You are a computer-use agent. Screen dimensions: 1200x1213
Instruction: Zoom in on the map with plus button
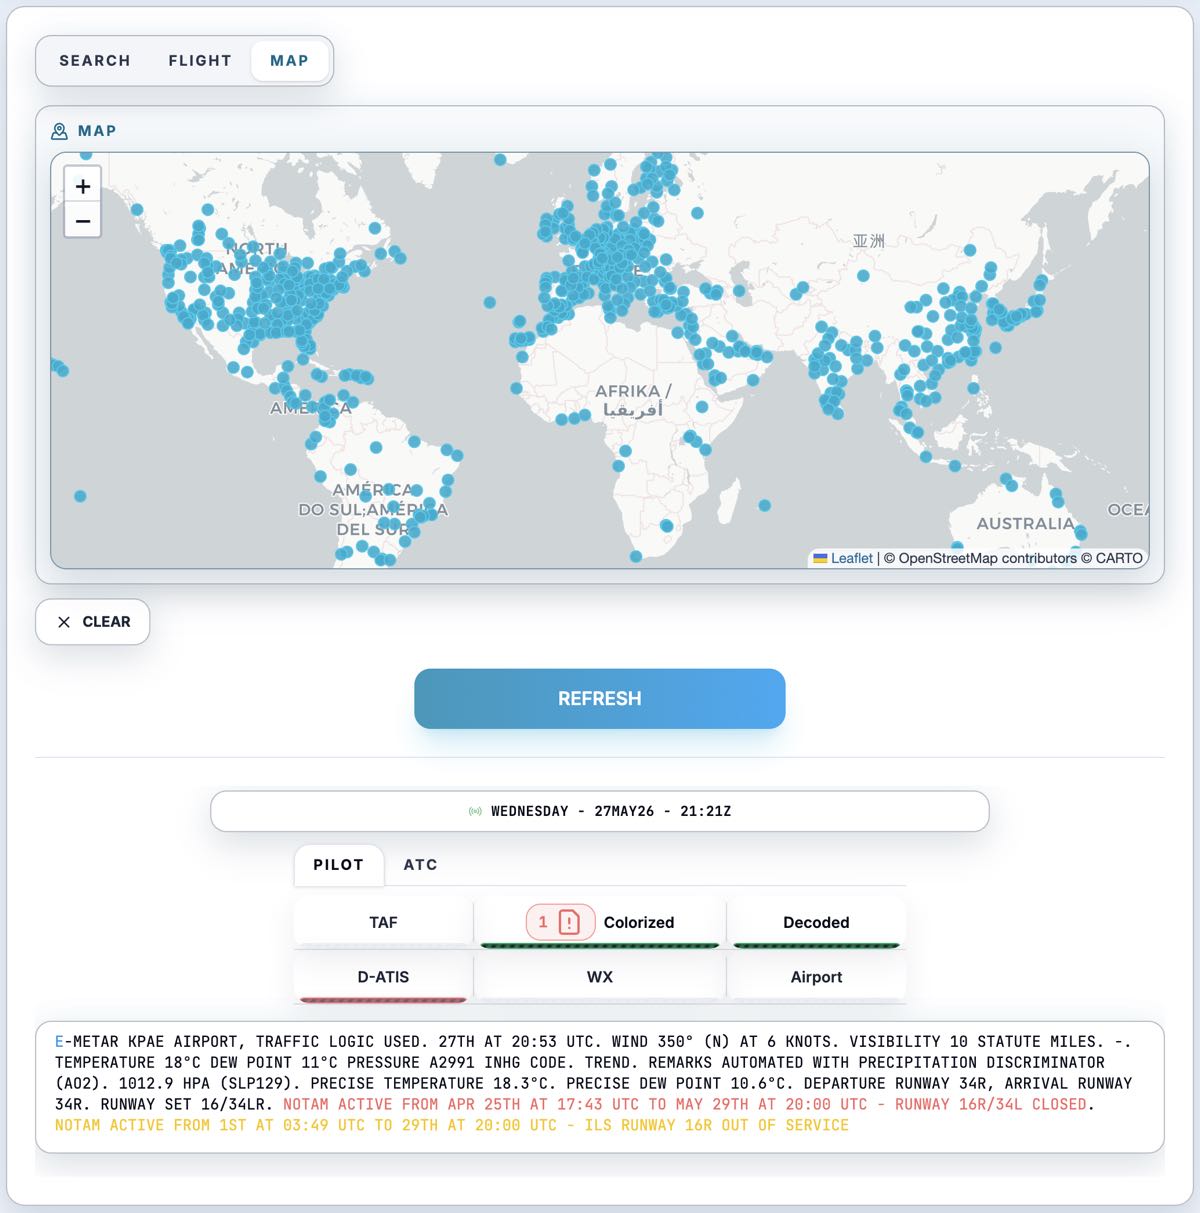[x=83, y=186]
